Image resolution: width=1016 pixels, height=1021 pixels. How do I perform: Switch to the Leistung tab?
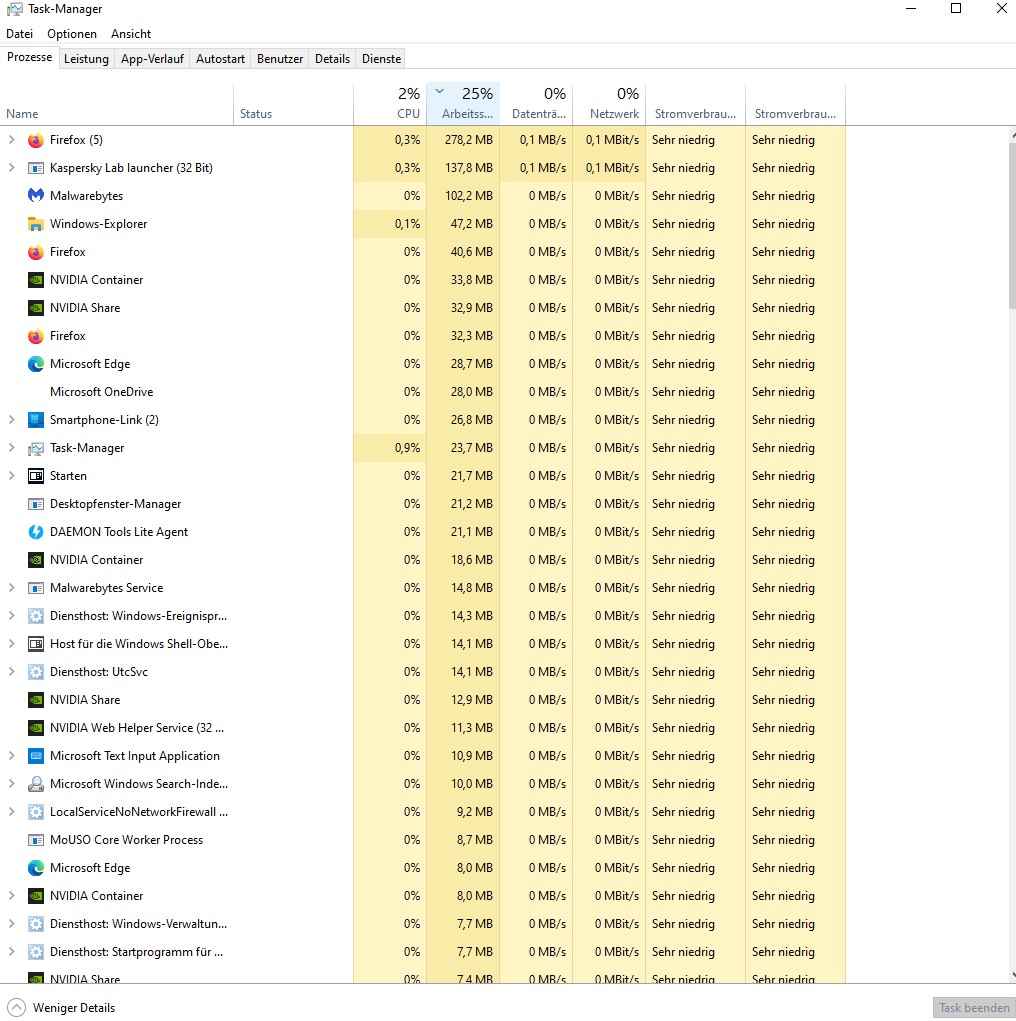(86, 59)
